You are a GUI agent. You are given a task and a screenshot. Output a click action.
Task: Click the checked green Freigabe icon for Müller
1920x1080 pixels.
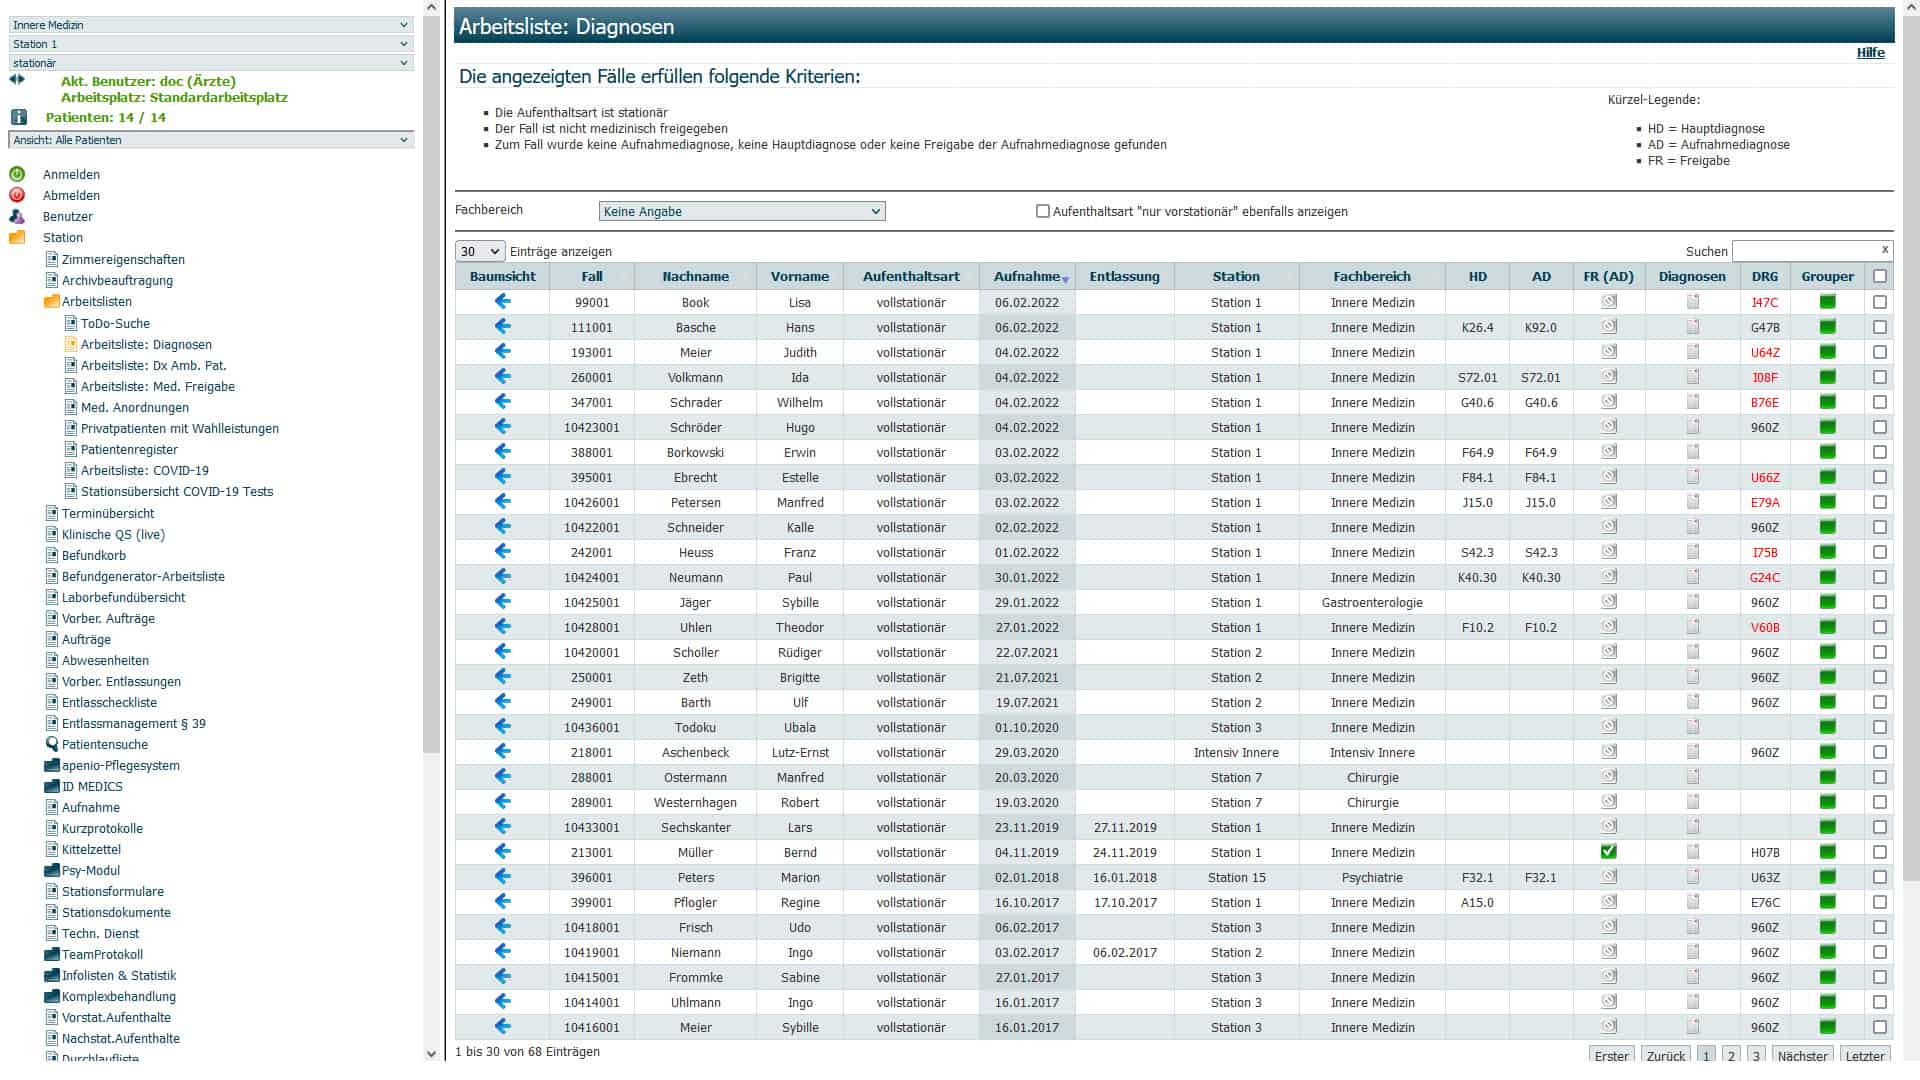pos(1608,852)
